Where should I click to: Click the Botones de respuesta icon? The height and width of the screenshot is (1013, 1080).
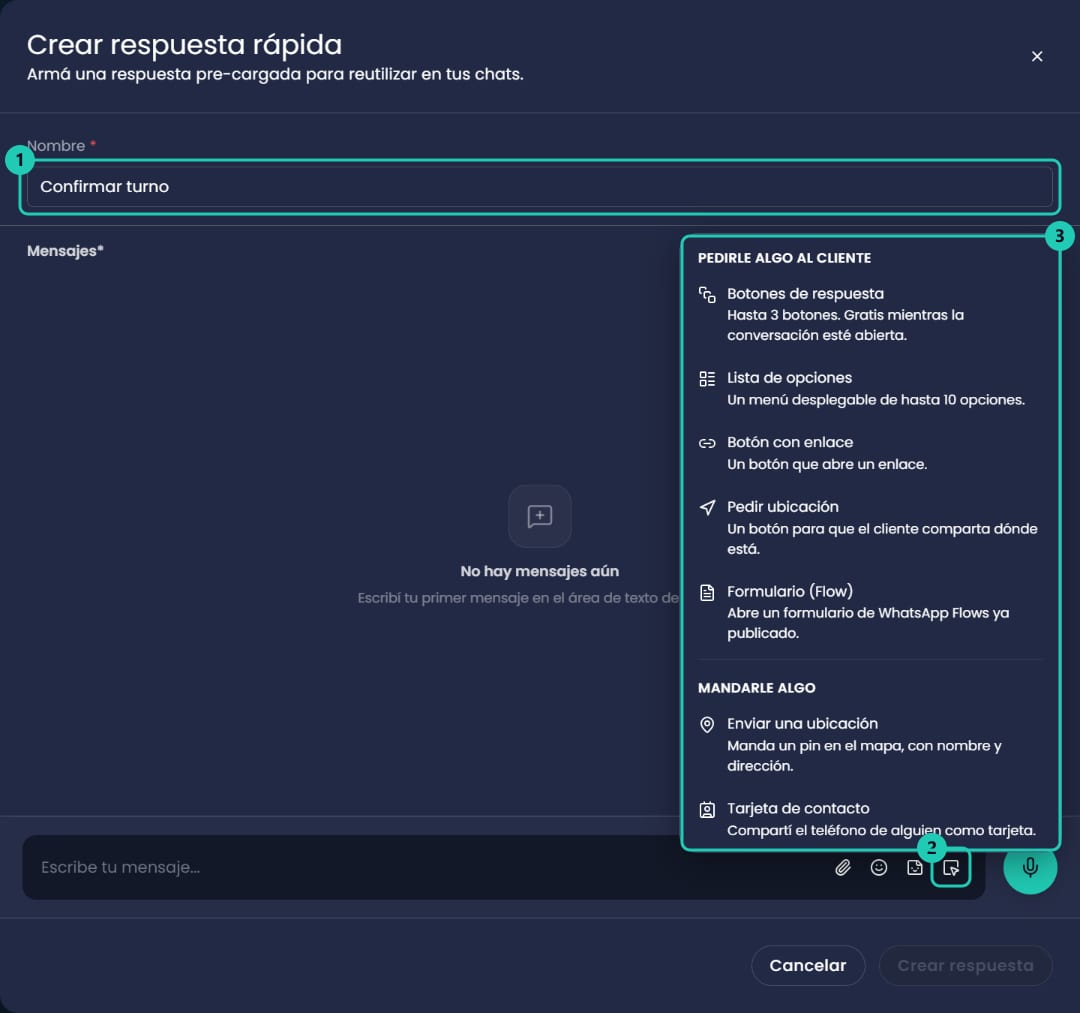click(x=707, y=295)
